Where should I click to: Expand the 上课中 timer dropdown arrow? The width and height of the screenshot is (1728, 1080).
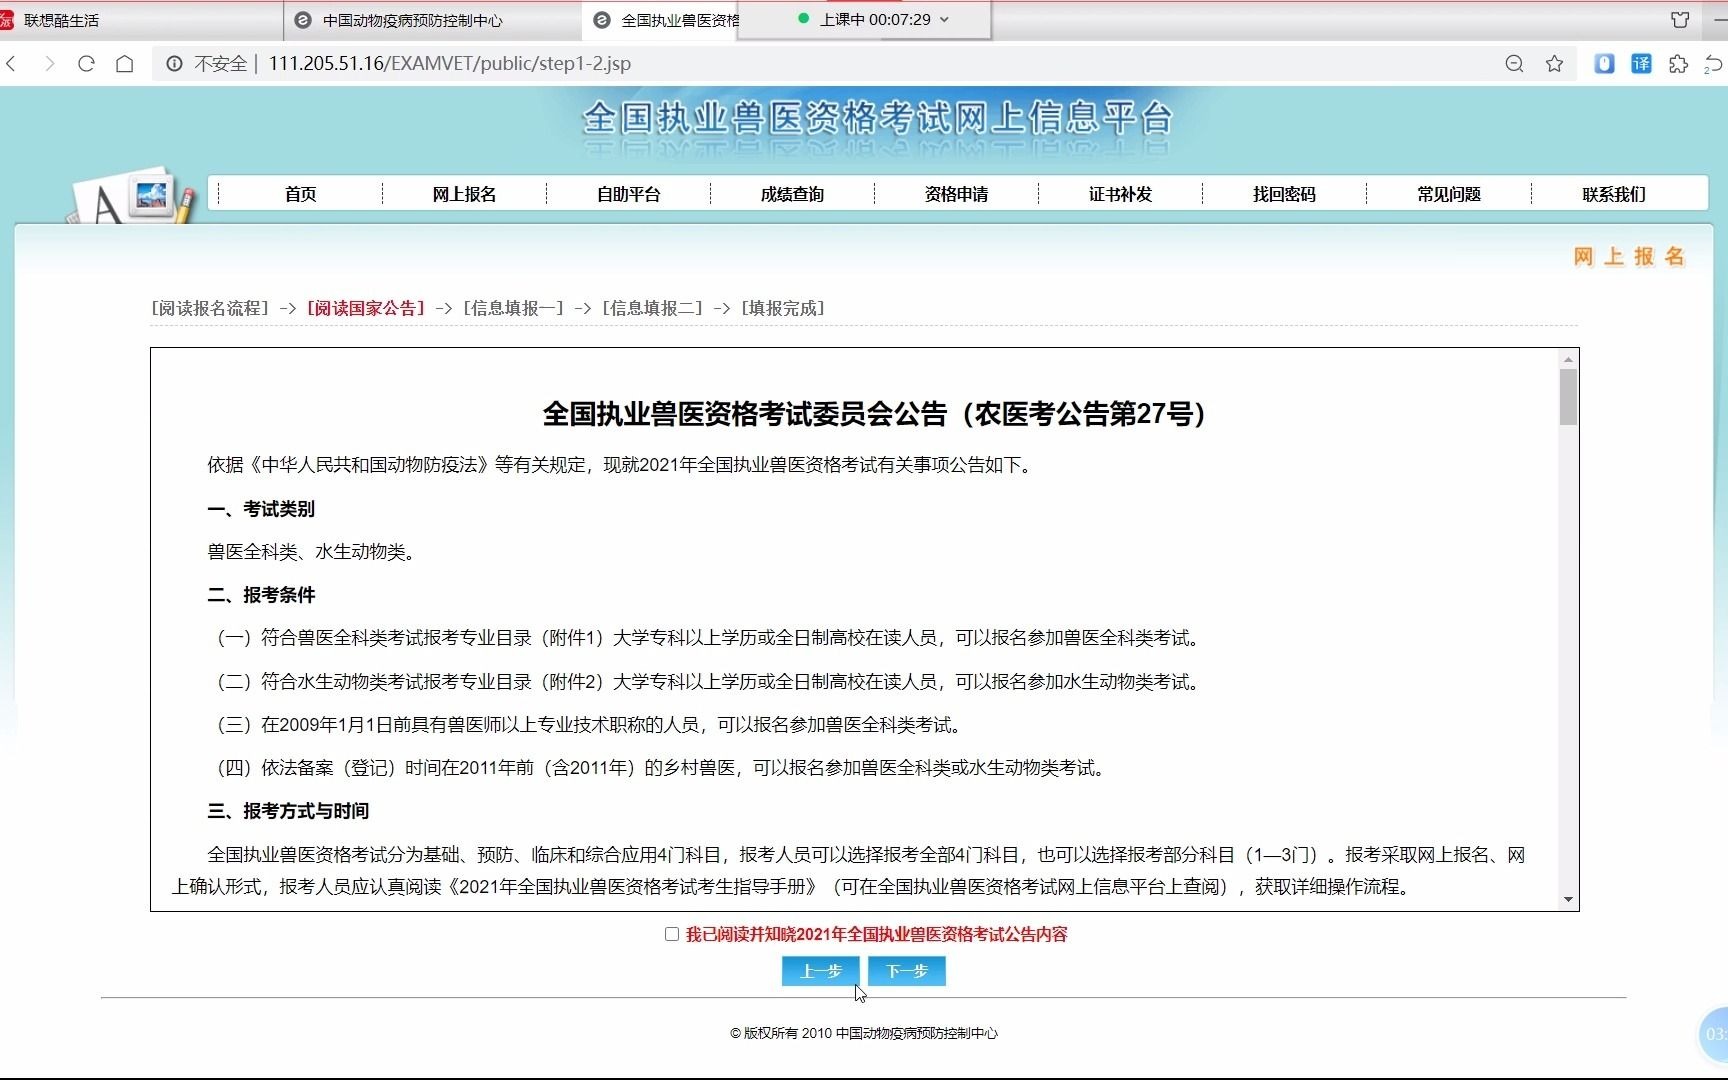945,19
